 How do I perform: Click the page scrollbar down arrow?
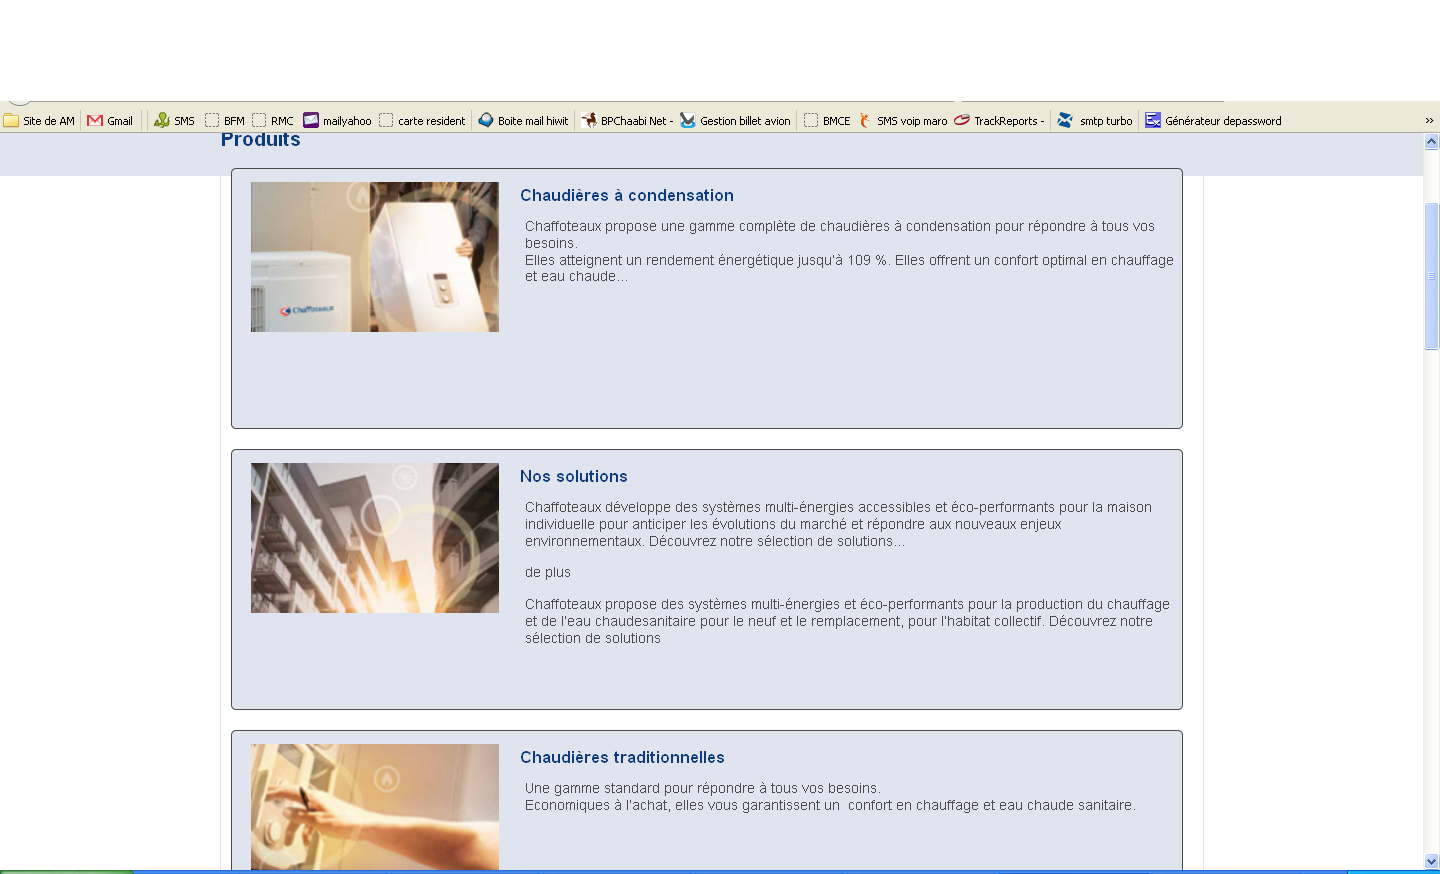click(x=1431, y=861)
